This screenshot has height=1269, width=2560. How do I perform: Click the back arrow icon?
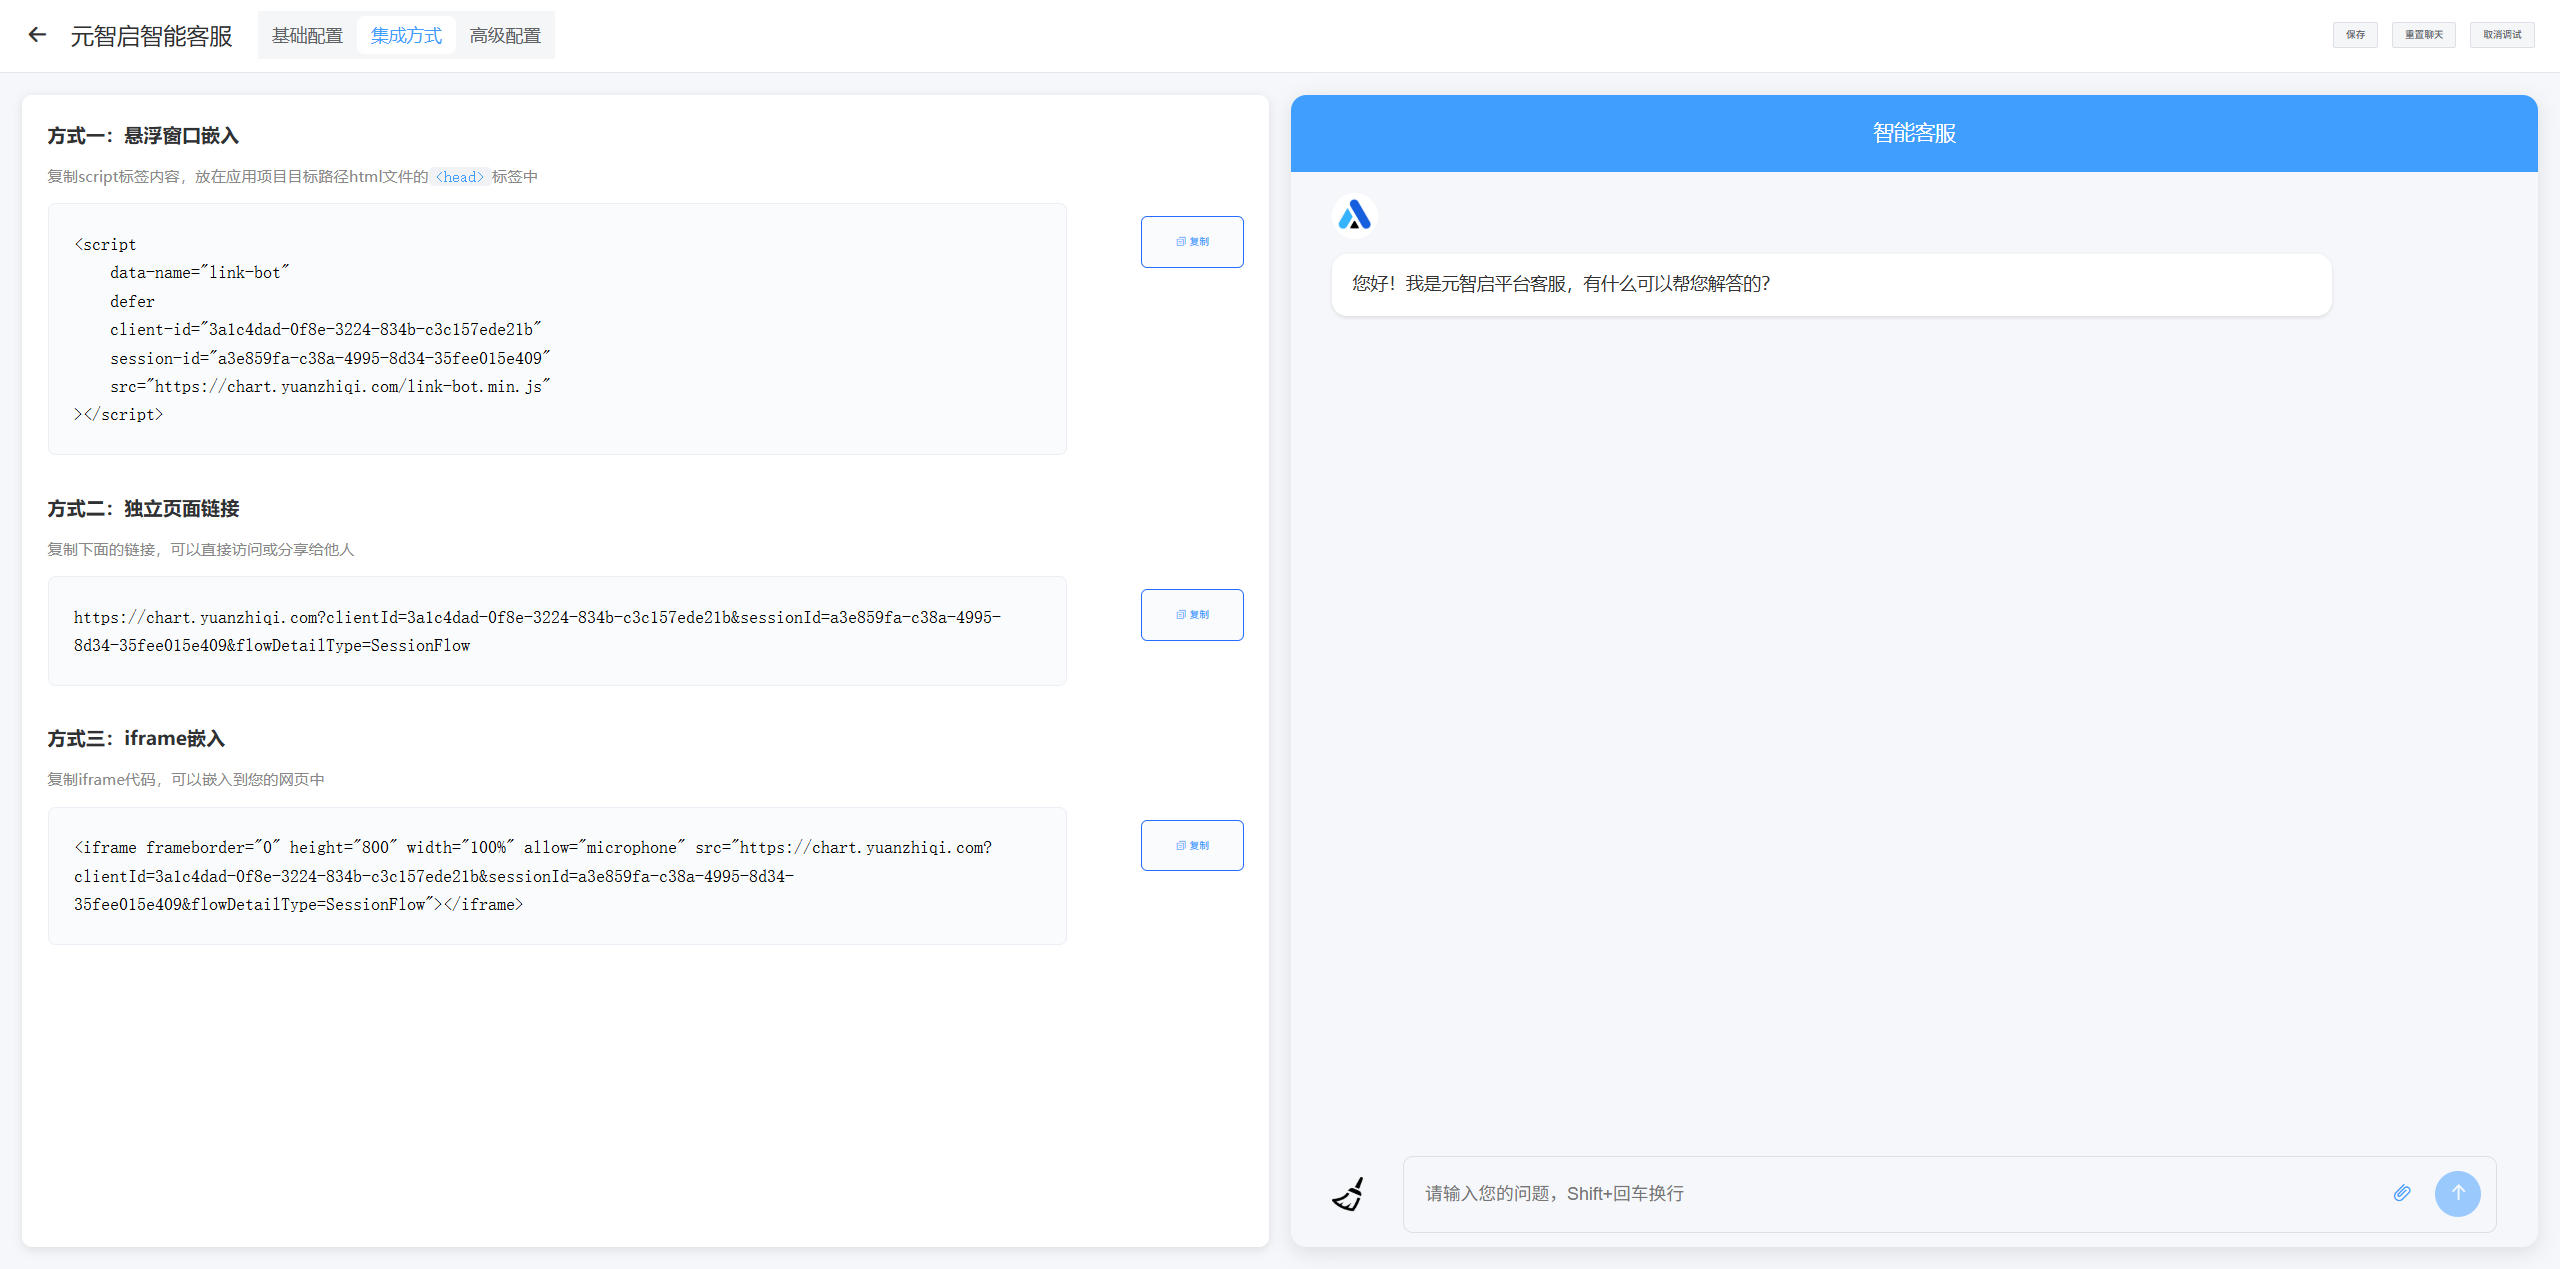pos(37,35)
